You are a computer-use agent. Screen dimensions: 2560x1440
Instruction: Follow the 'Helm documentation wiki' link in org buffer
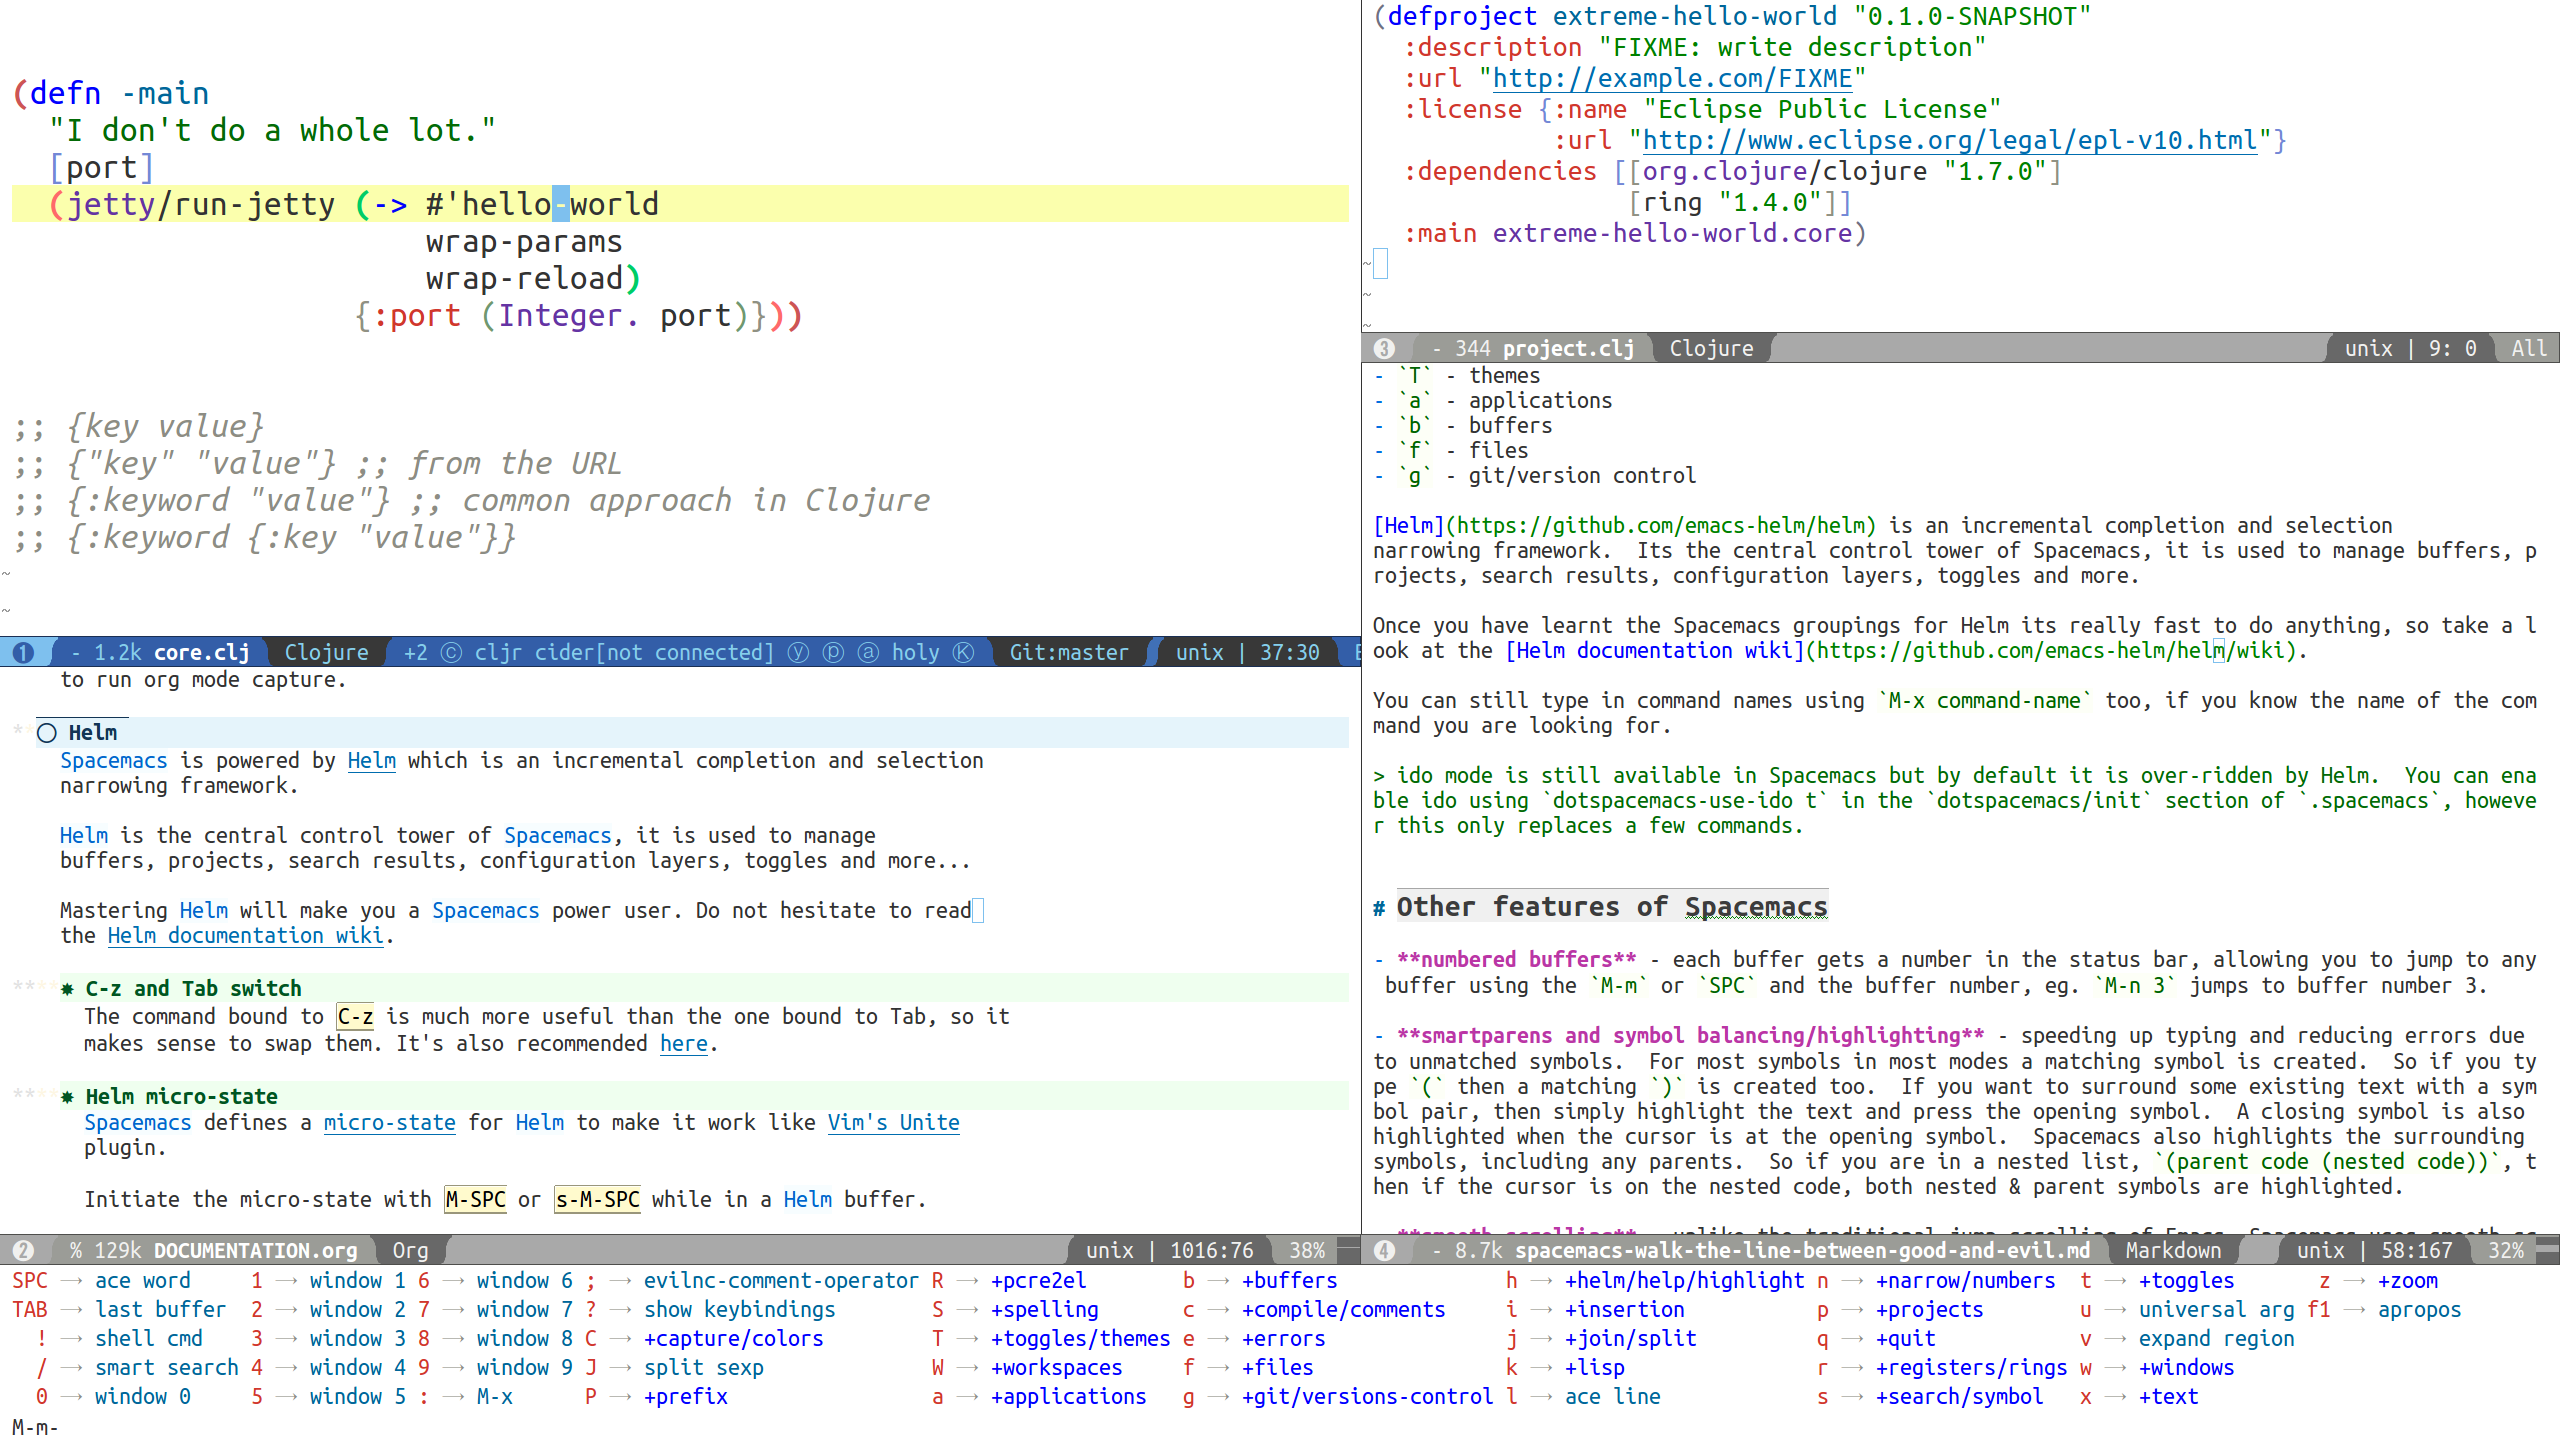tap(245, 936)
